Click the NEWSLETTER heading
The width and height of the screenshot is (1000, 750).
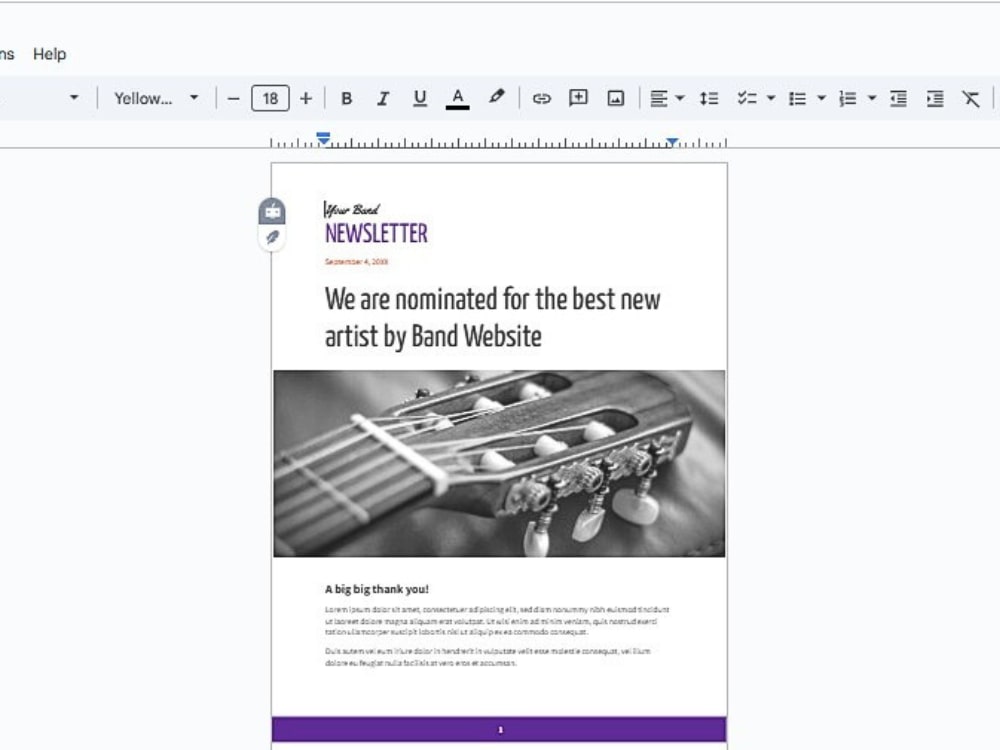tap(376, 233)
